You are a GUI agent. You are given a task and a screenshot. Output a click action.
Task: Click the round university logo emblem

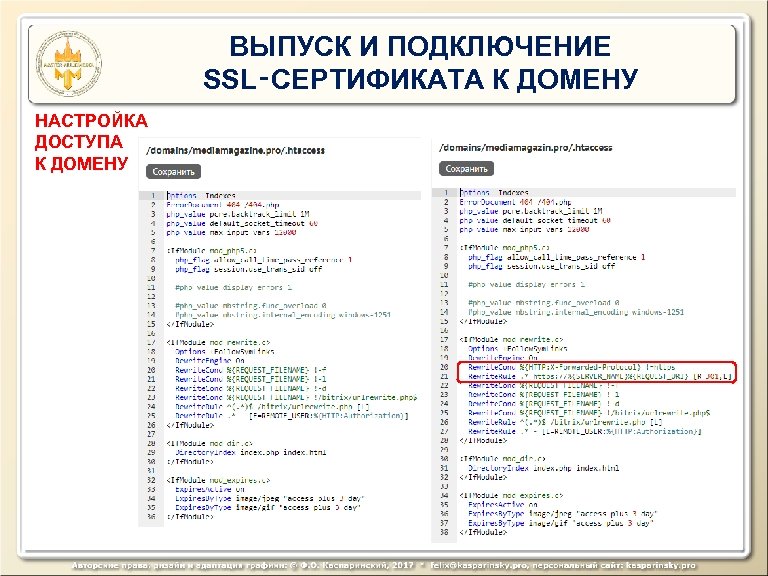coord(69,64)
